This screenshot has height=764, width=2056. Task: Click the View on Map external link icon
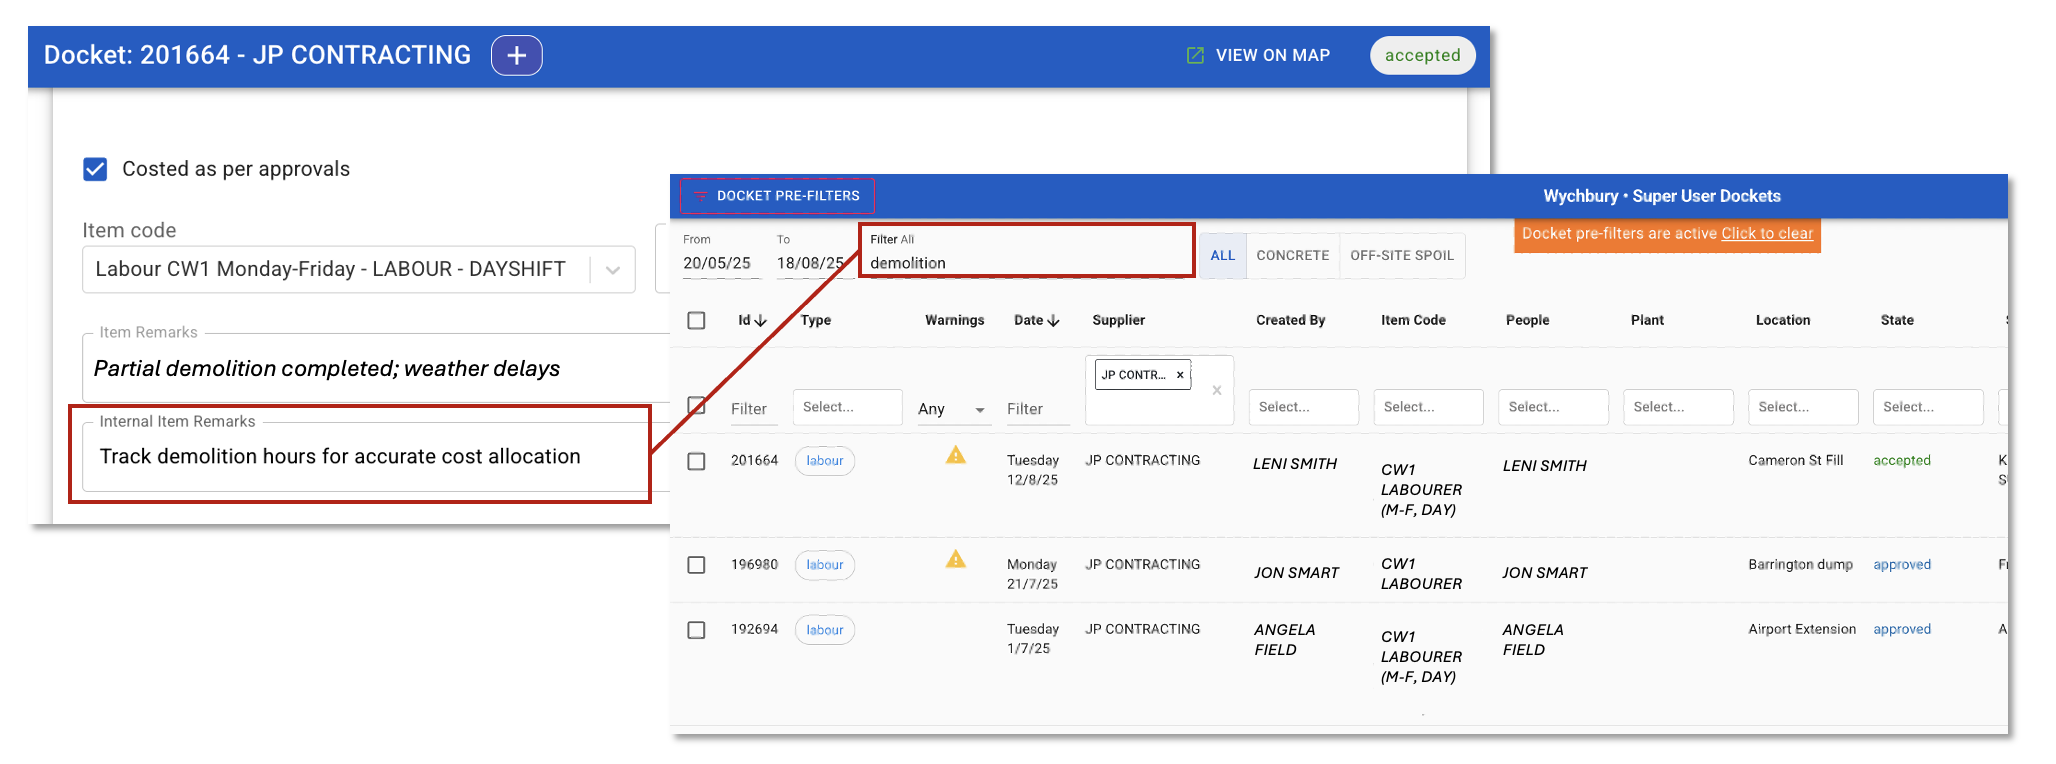click(1195, 56)
